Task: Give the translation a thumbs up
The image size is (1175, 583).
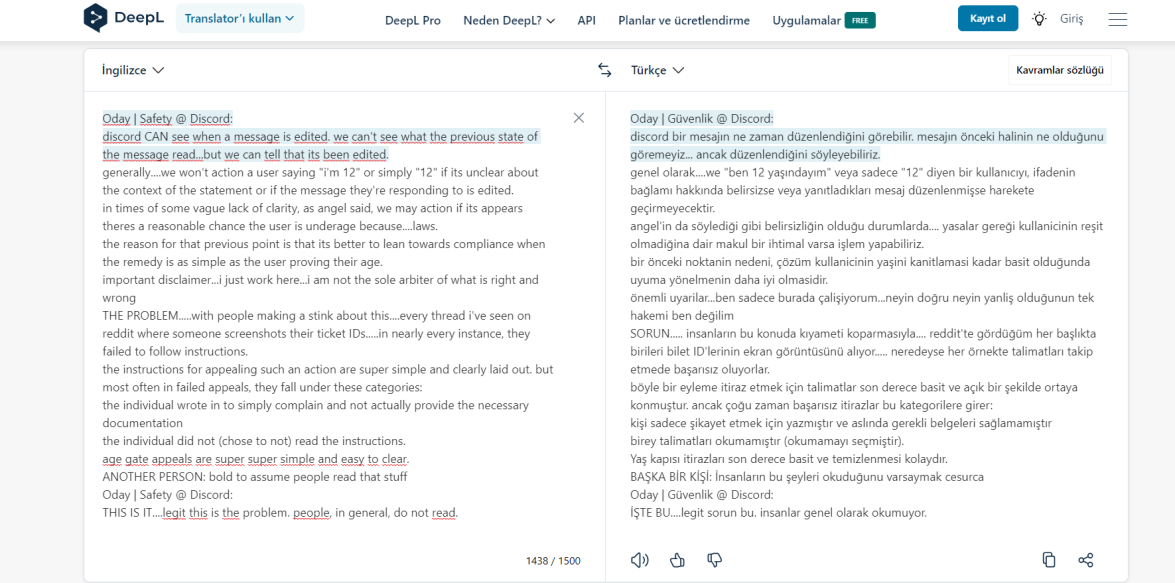Action: pos(677,560)
